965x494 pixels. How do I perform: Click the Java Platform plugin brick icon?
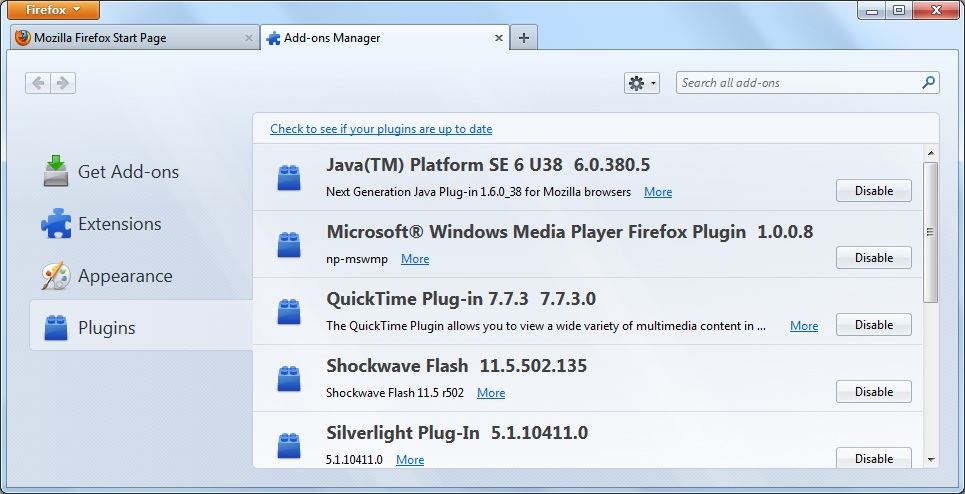click(x=289, y=178)
